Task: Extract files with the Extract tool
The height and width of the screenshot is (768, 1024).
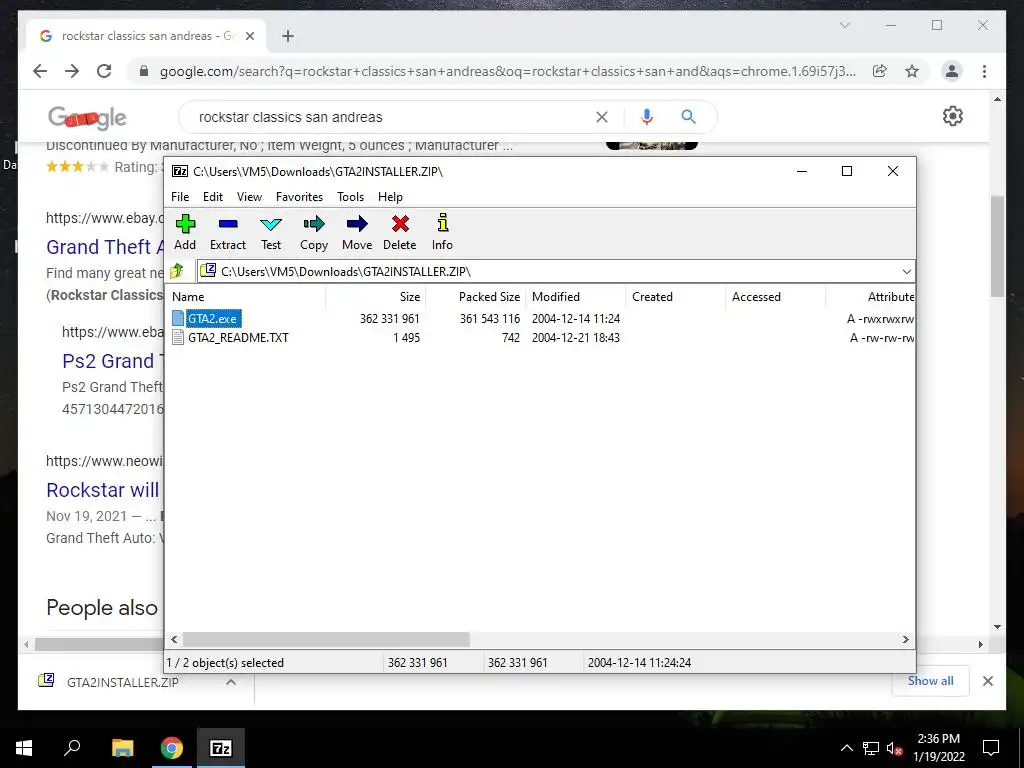Action: 228,232
